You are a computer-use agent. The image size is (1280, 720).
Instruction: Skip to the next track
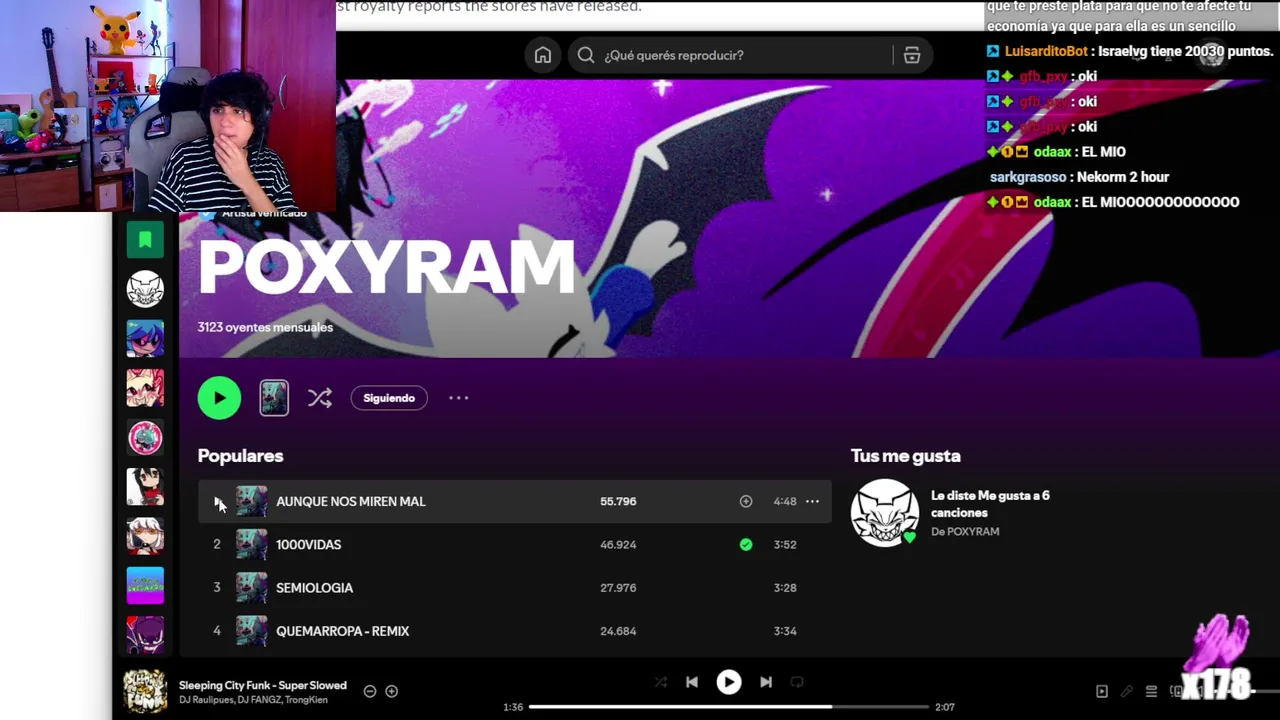coord(766,682)
